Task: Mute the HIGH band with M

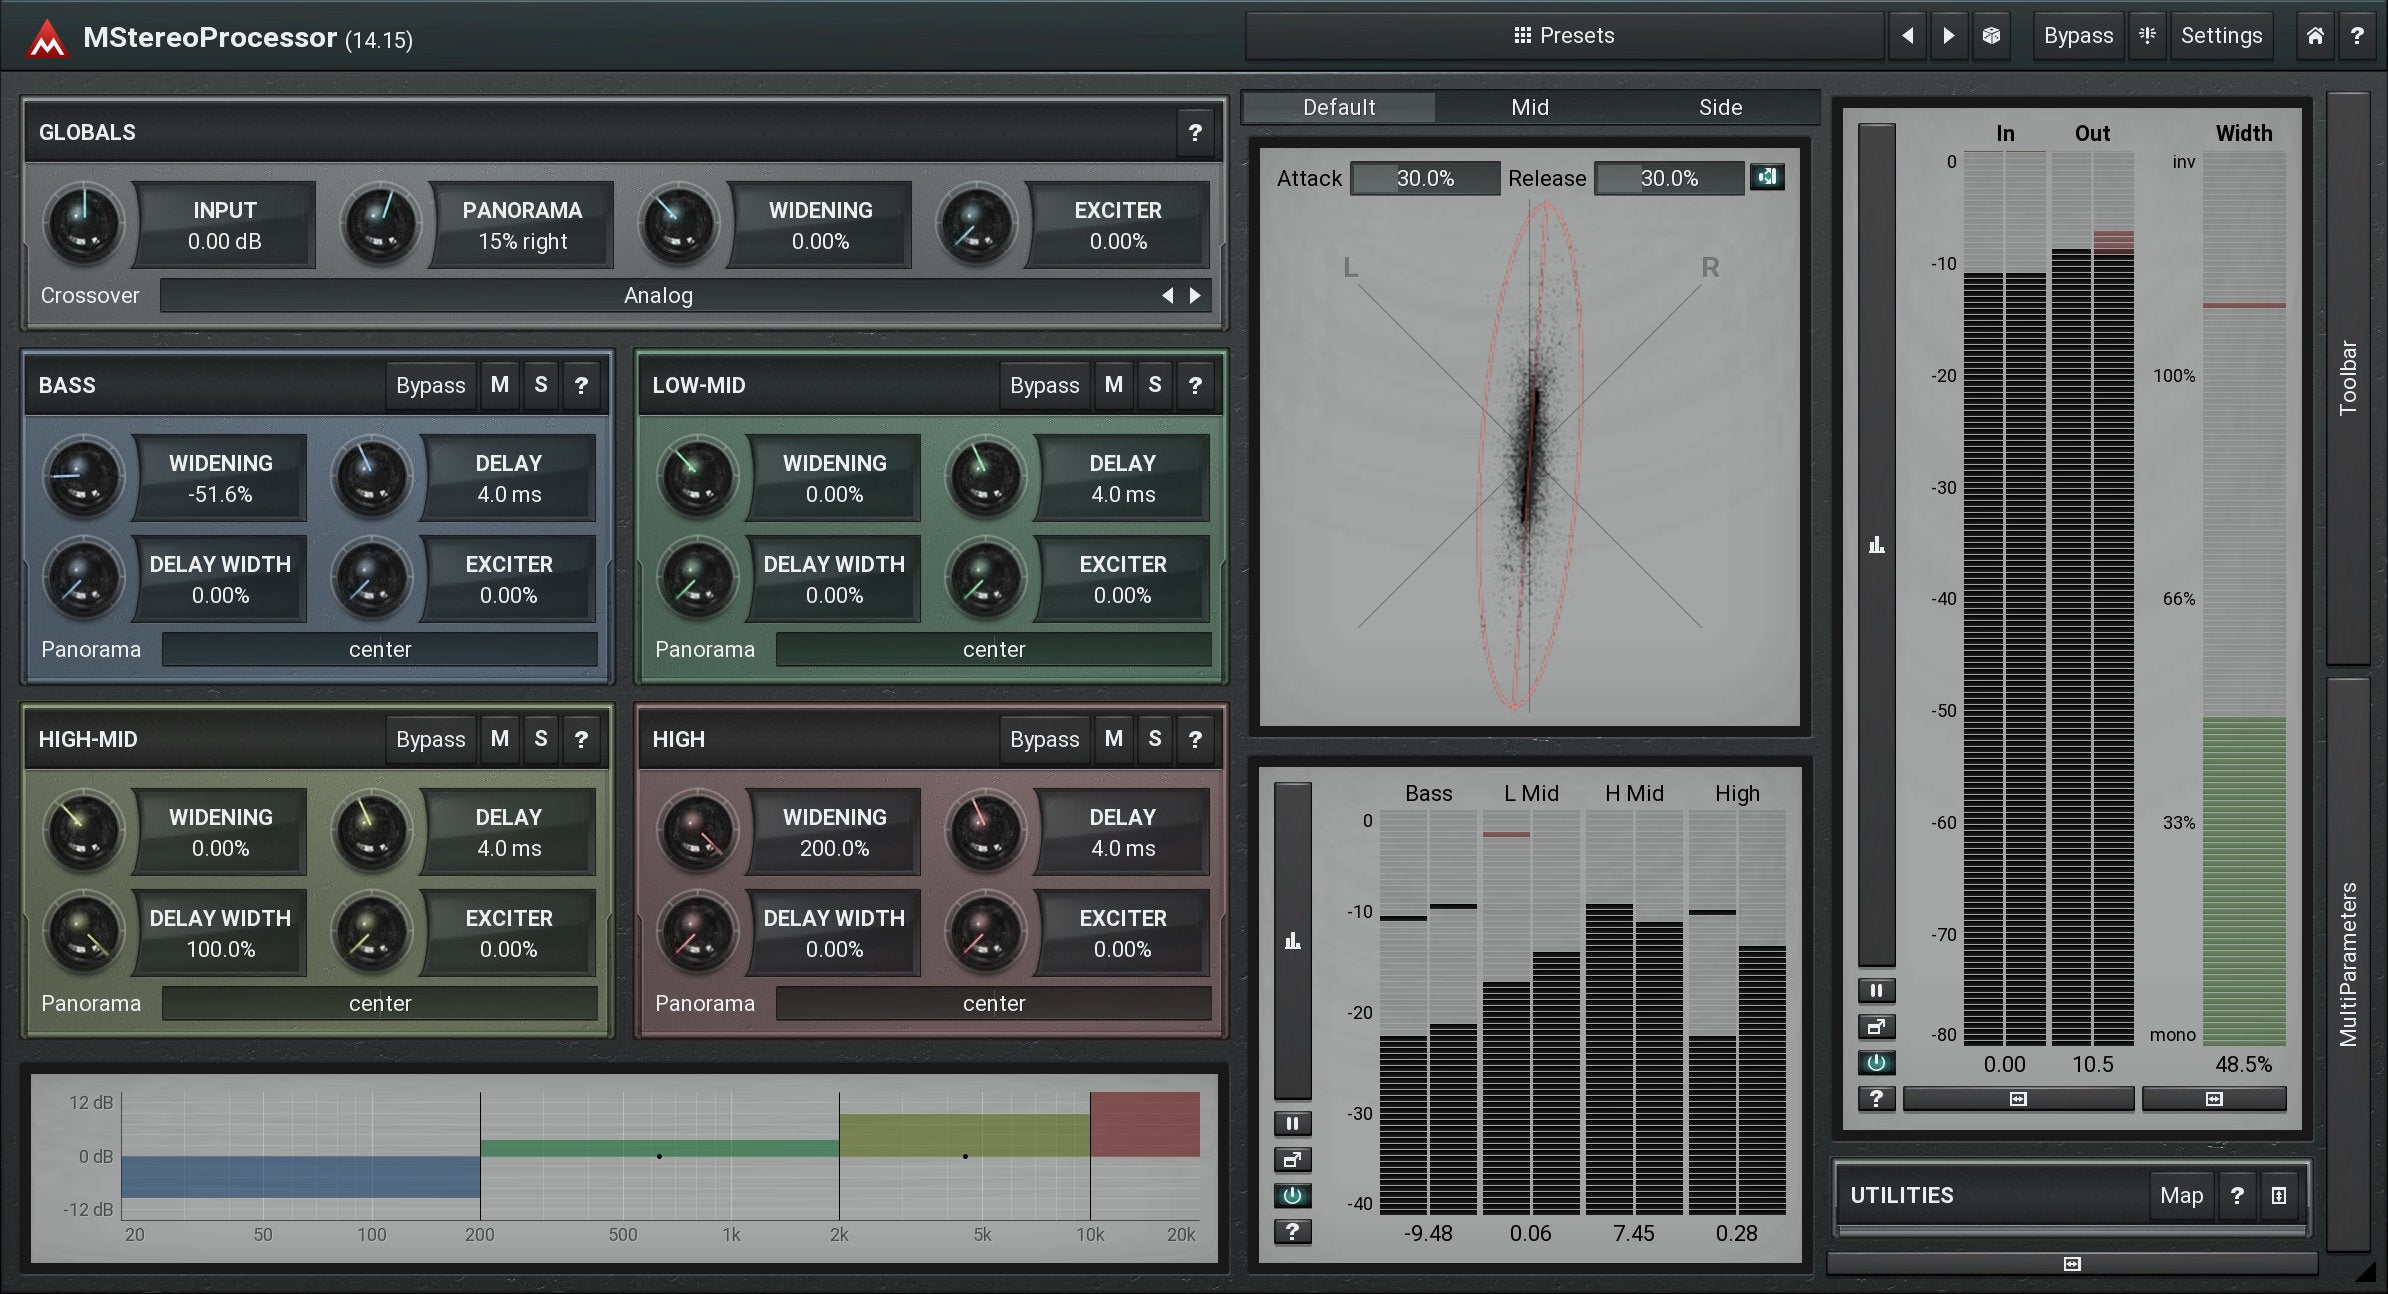Action: tap(1113, 739)
